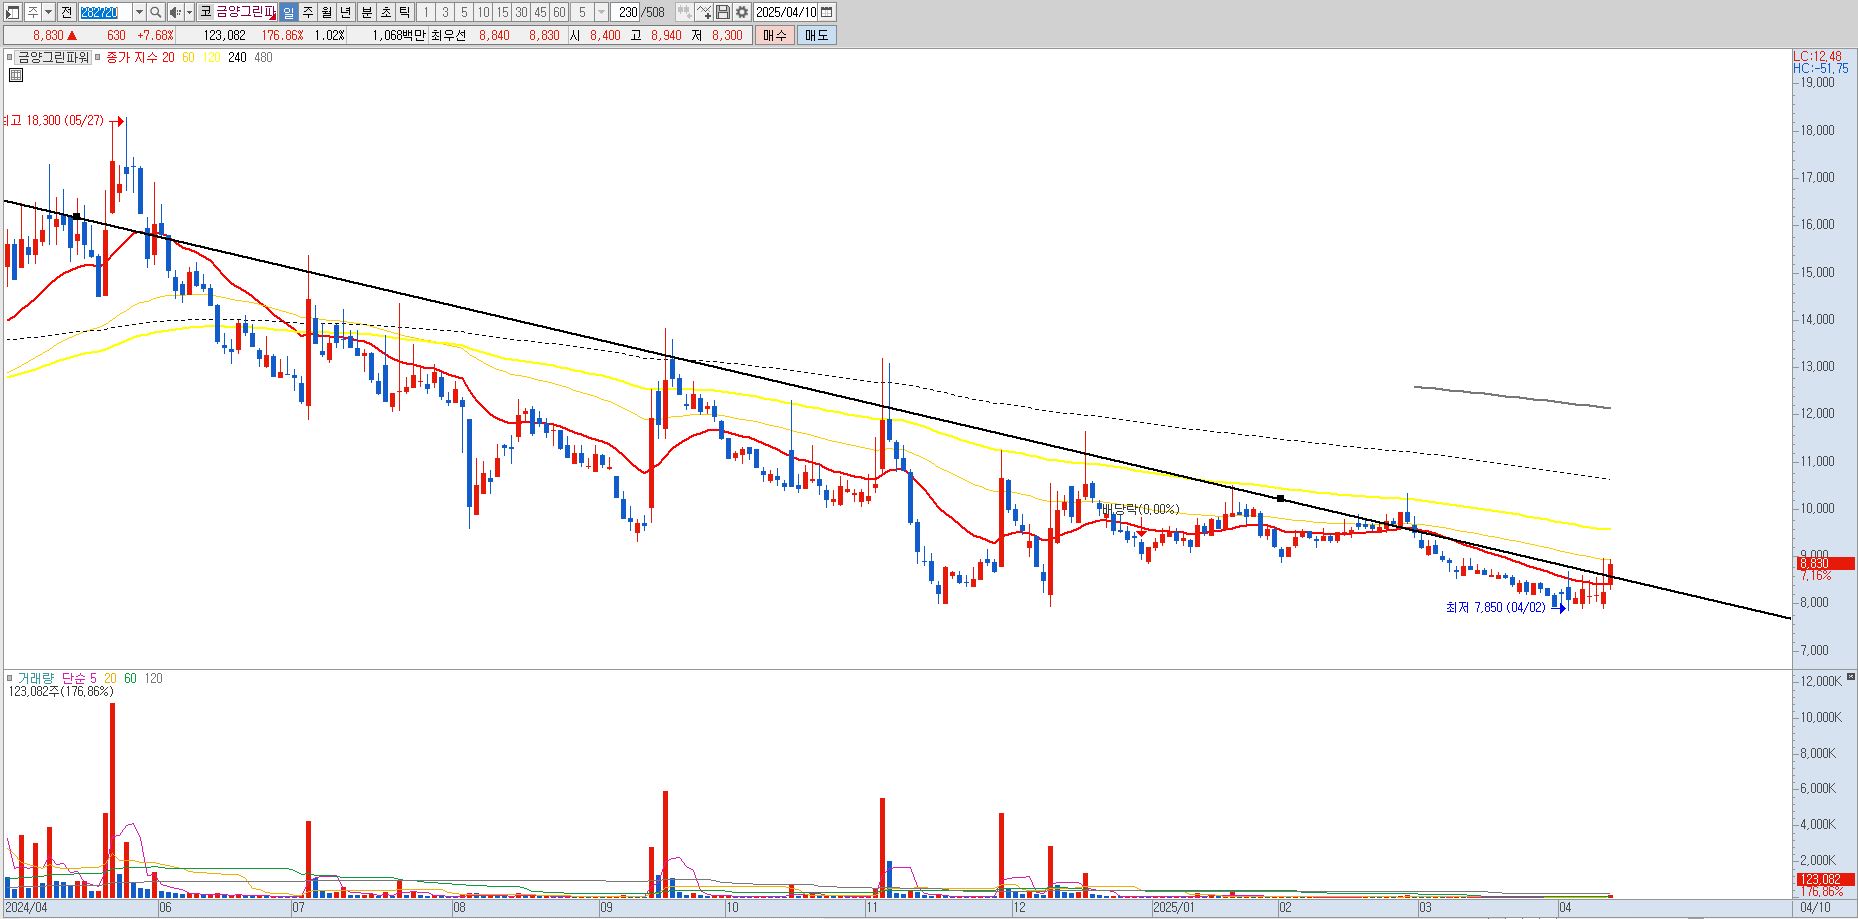1858x919 pixels.
Task: Open the dropdown next to speaker icon
Action: click(x=190, y=12)
